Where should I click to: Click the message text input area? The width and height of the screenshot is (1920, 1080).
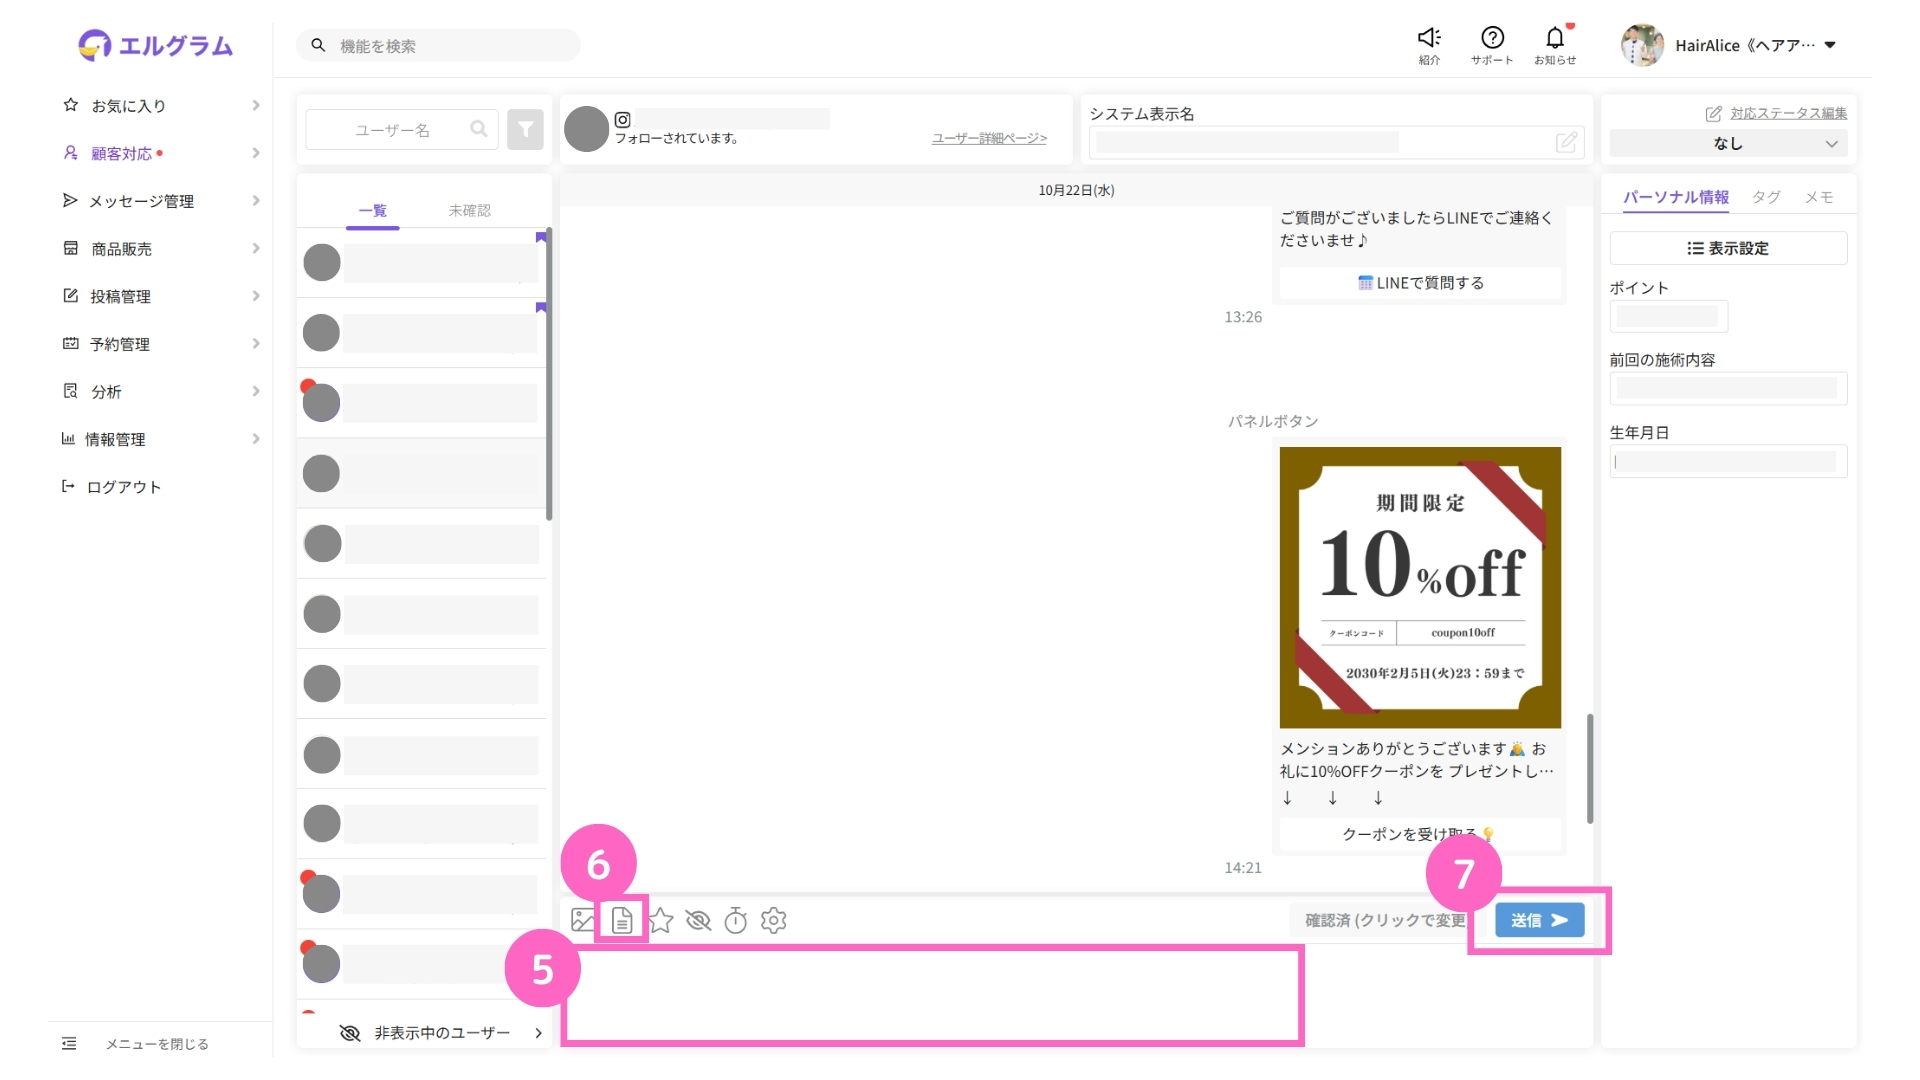pos(930,995)
